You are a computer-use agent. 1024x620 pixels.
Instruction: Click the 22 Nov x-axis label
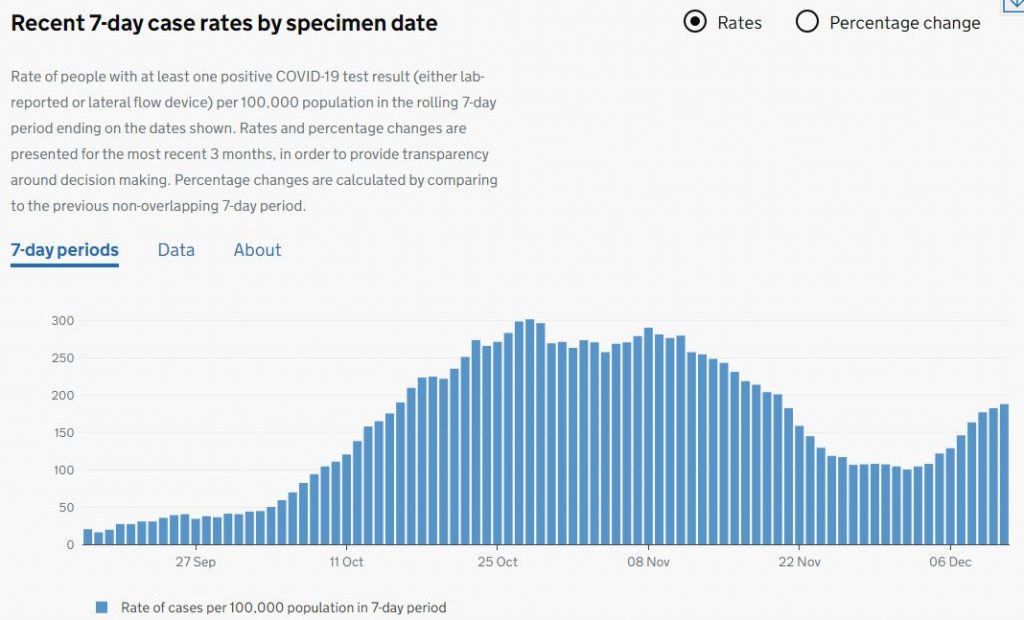800,562
